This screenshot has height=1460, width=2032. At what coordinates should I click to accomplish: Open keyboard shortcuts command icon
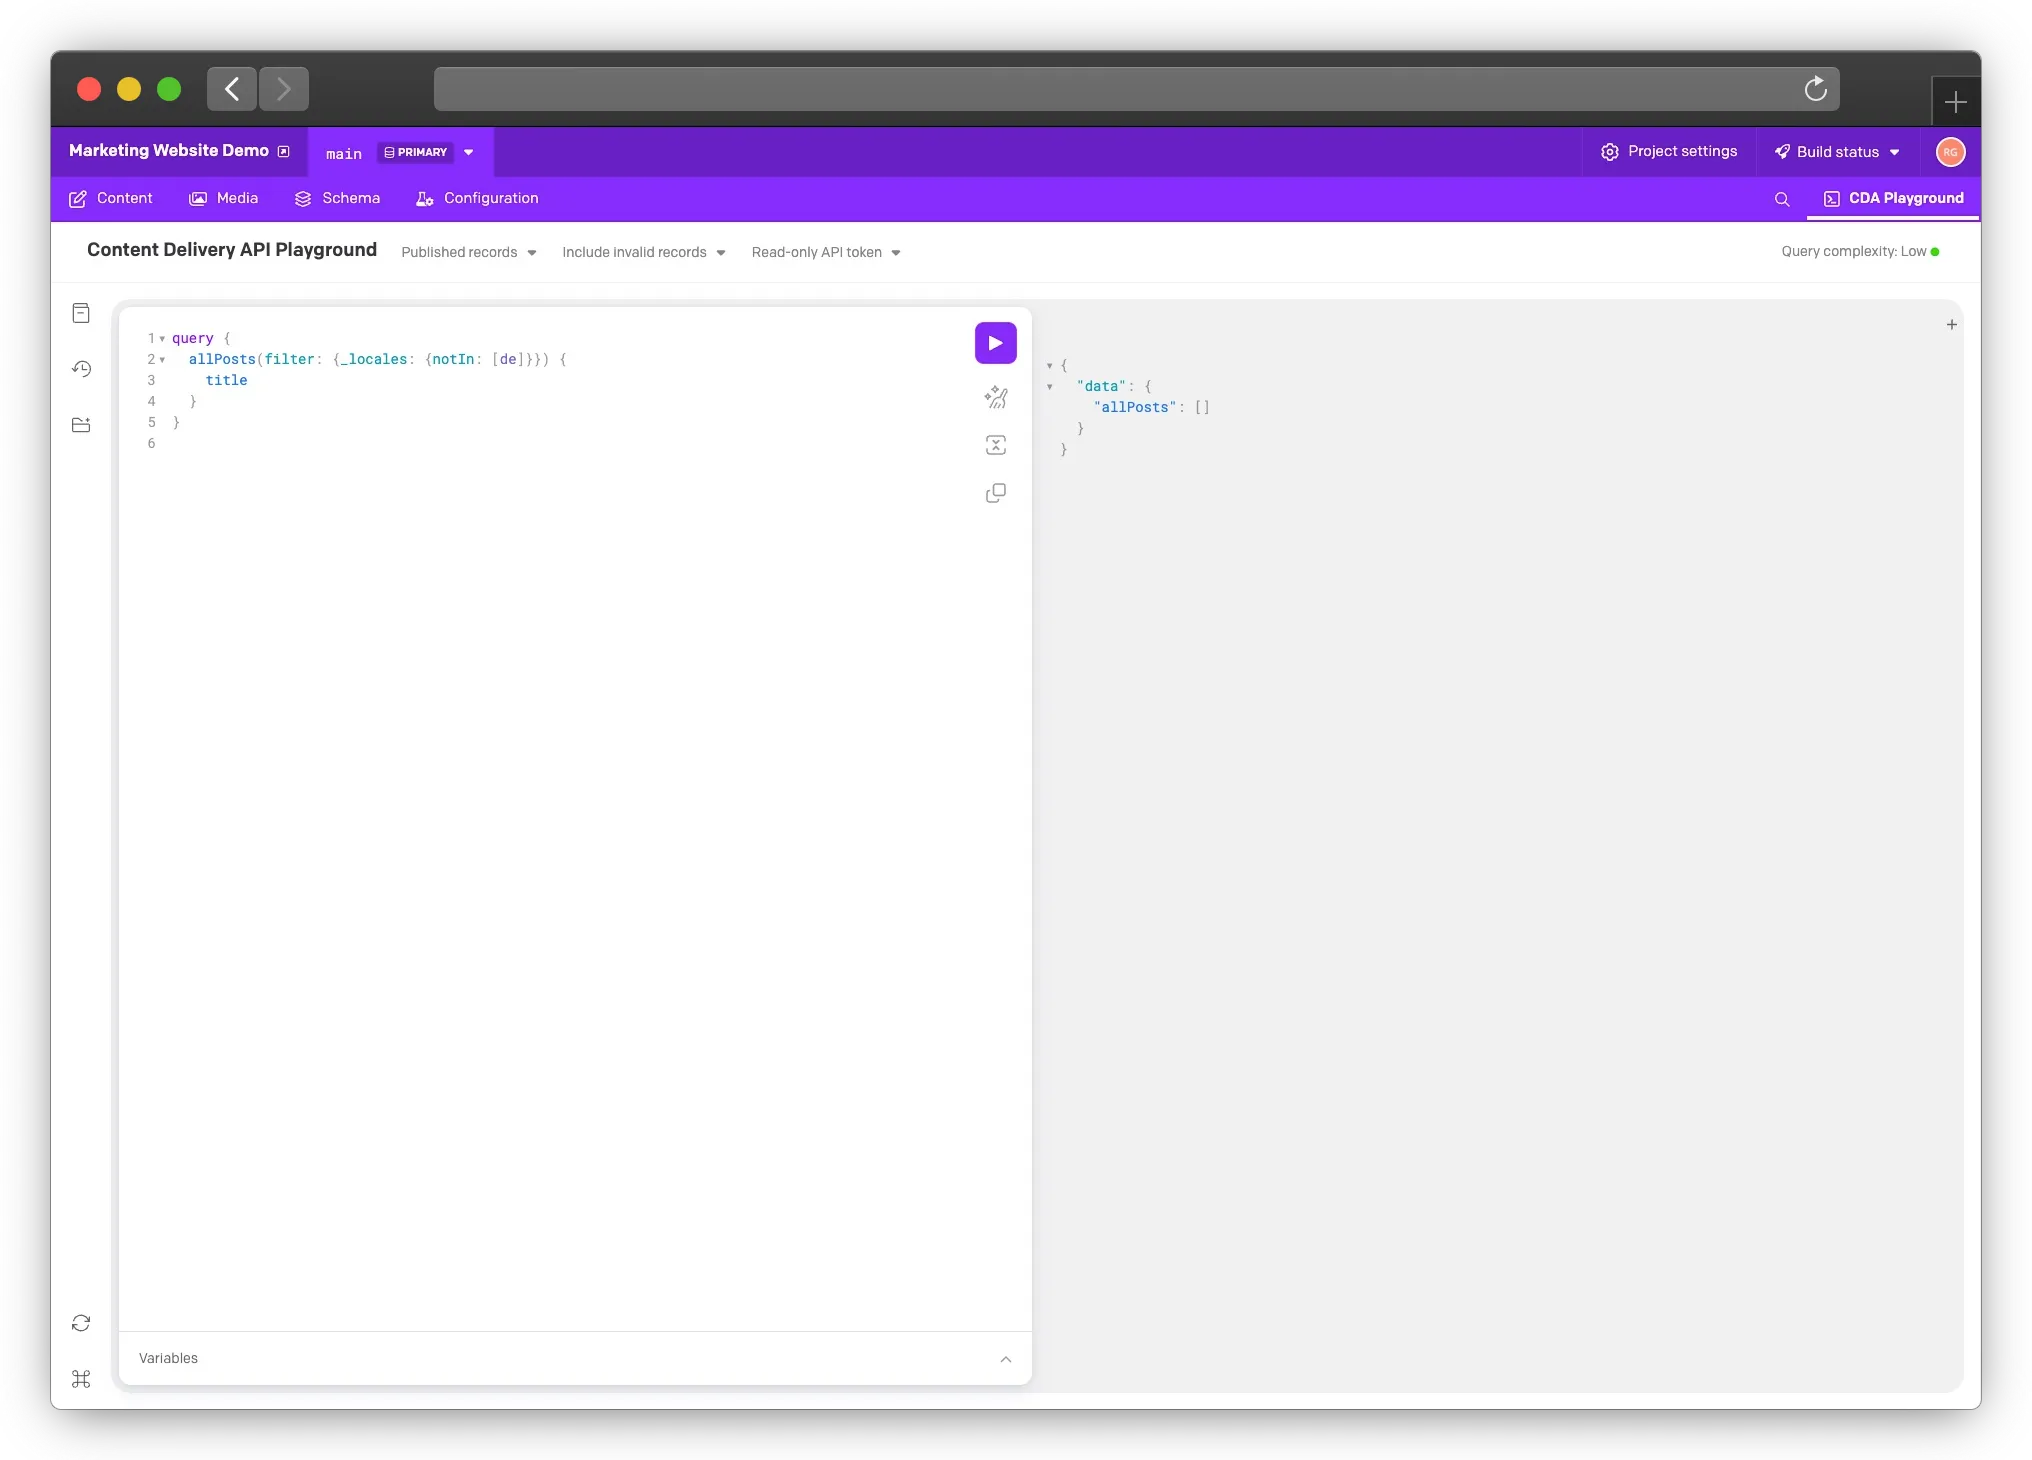point(81,1379)
